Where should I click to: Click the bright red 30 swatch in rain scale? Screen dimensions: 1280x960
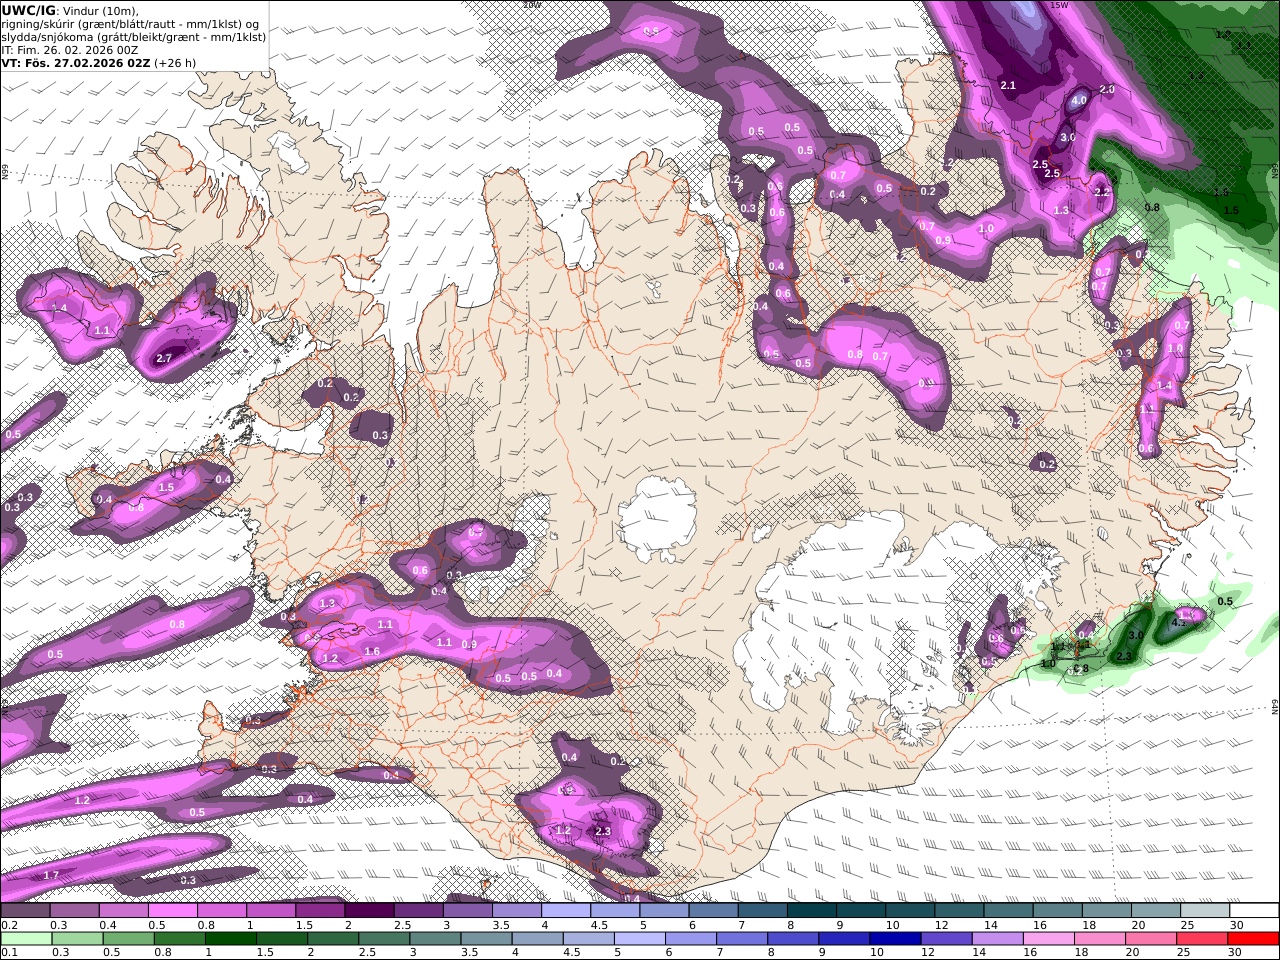point(1254,939)
